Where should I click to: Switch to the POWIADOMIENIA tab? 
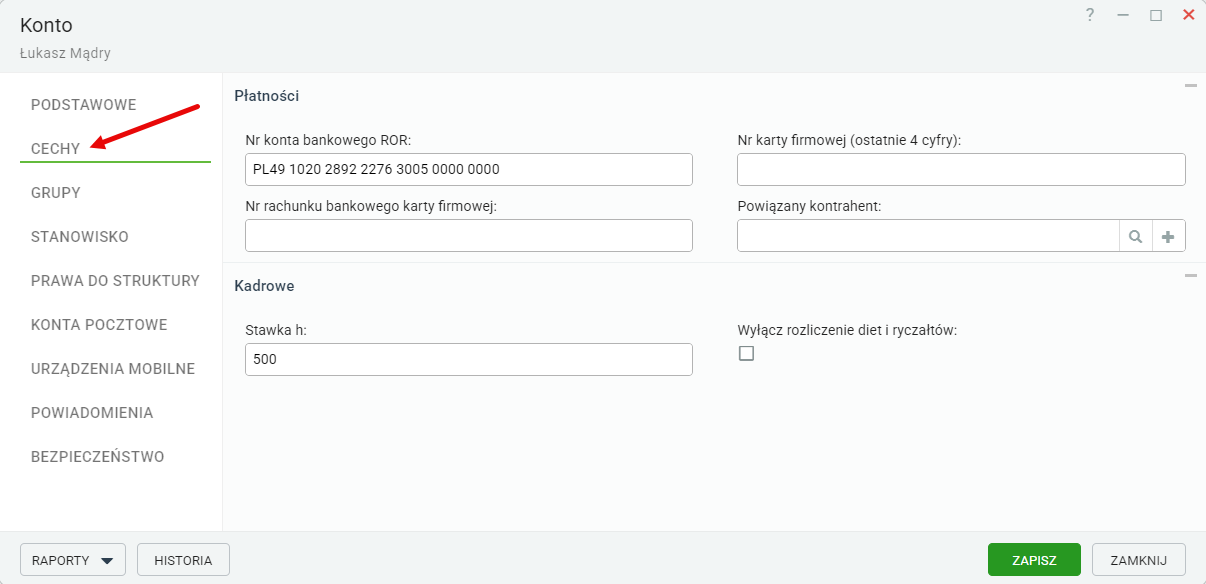pos(92,413)
